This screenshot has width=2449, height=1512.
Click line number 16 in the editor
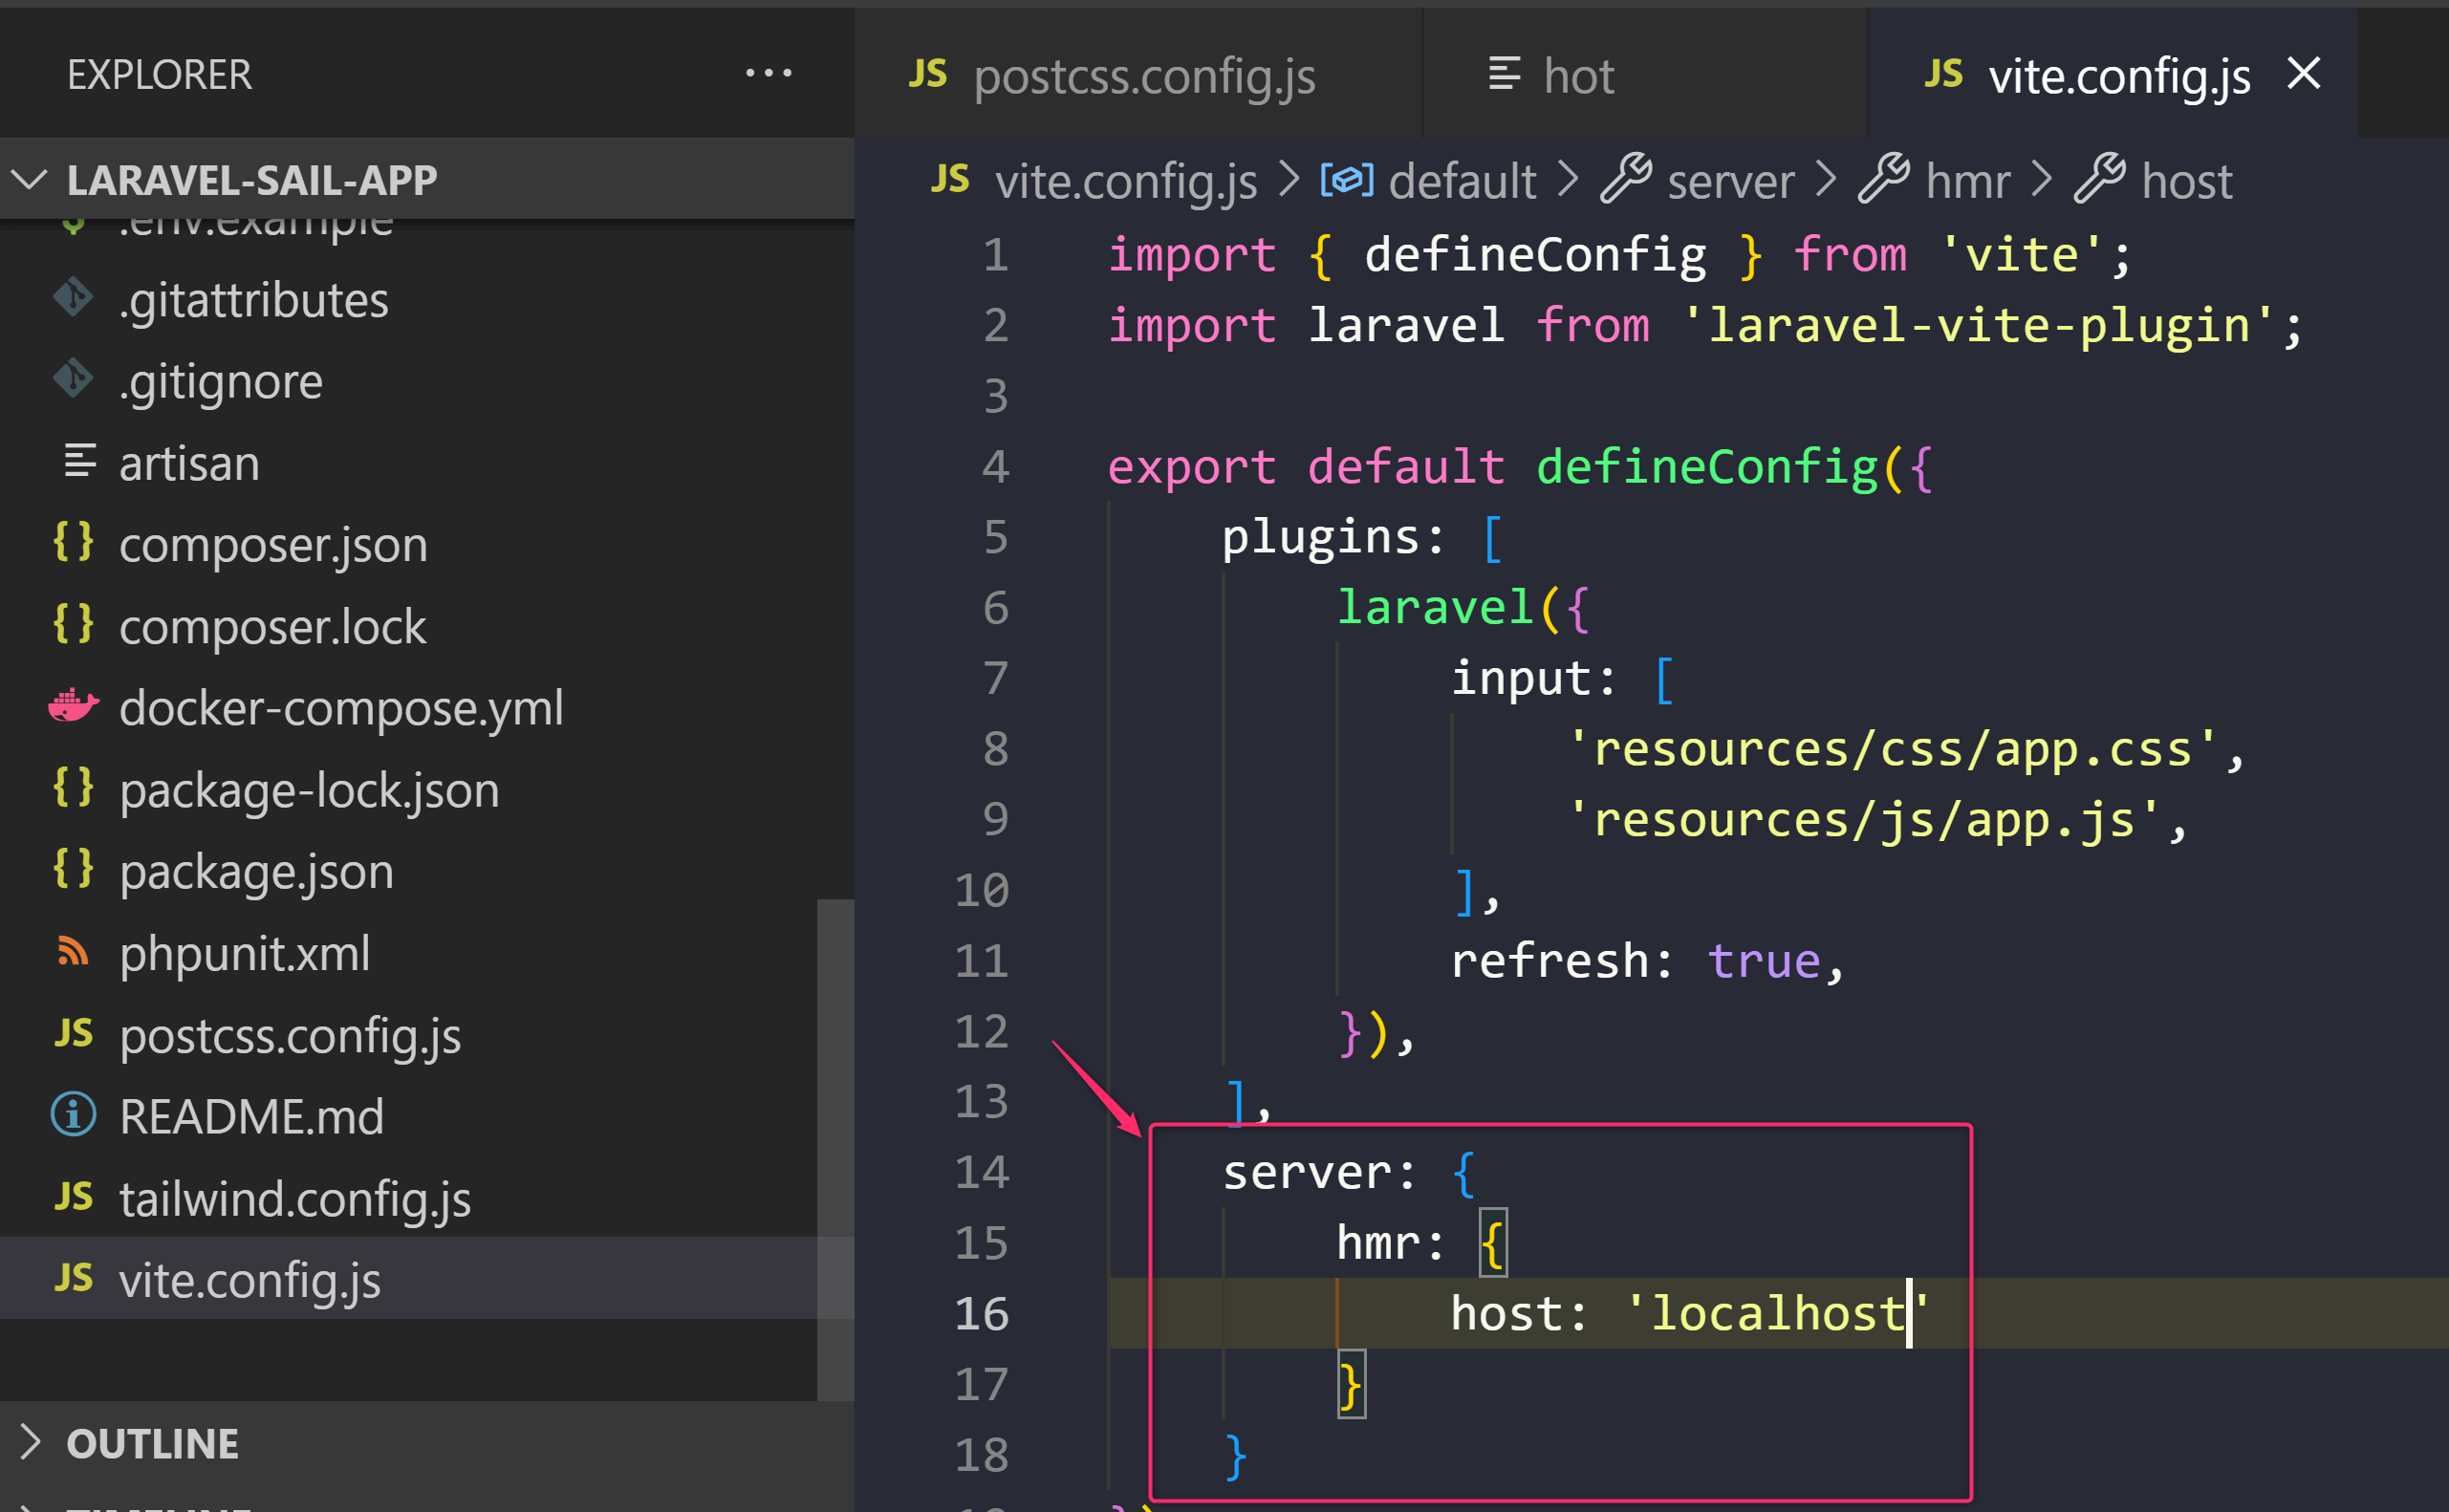click(981, 1314)
